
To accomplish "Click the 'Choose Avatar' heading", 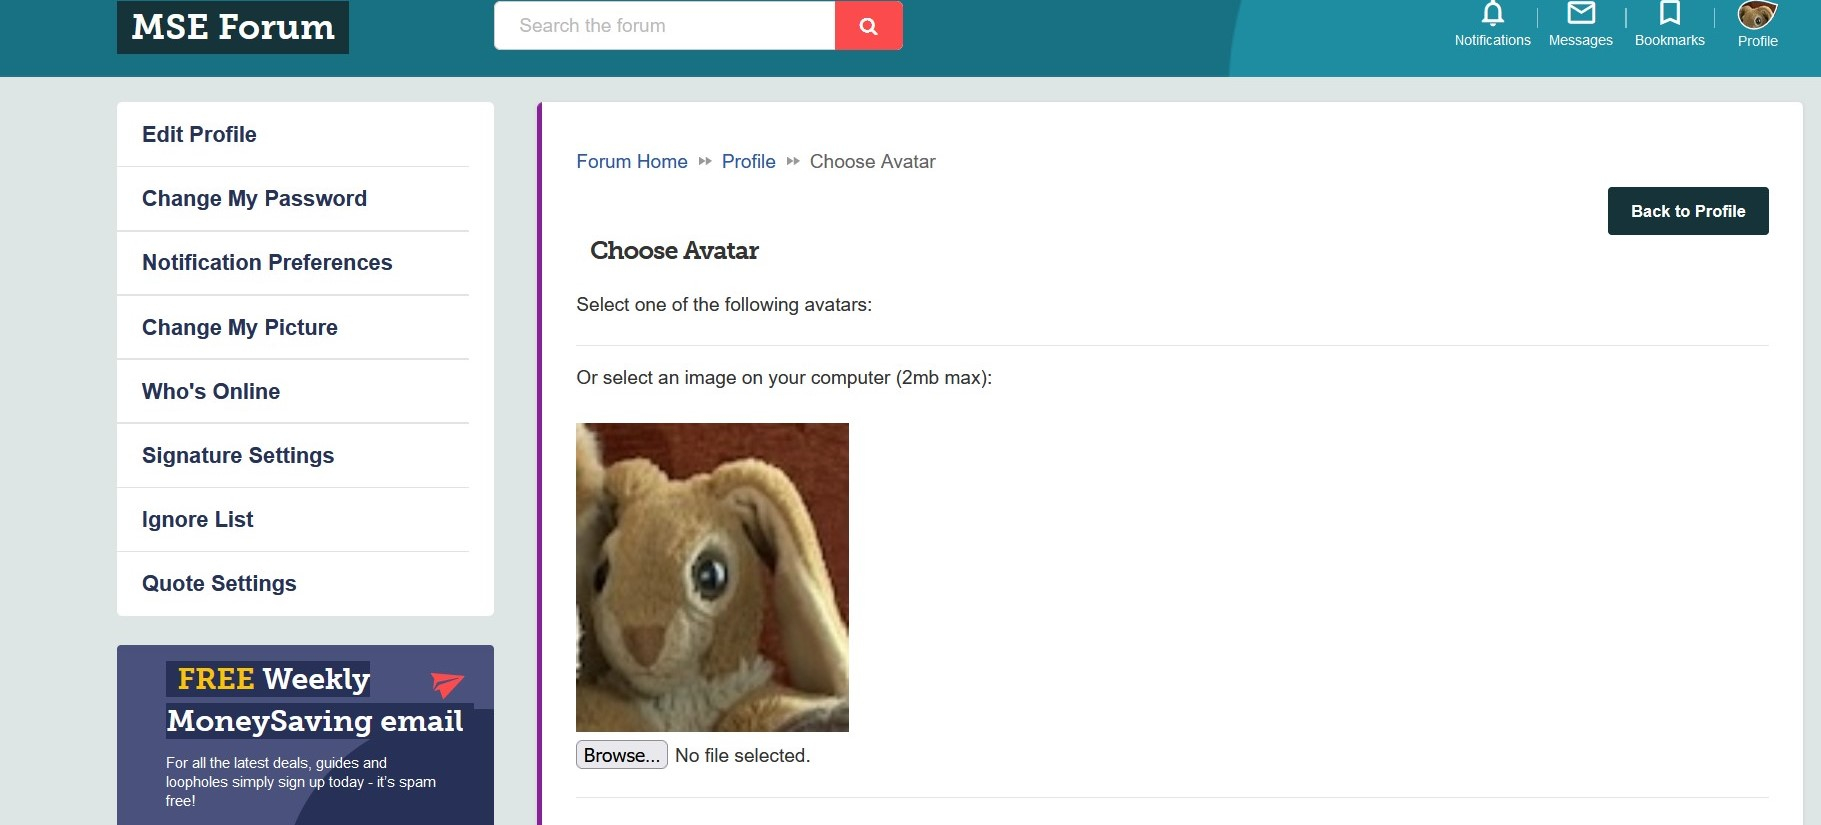I will tap(674, 250).
